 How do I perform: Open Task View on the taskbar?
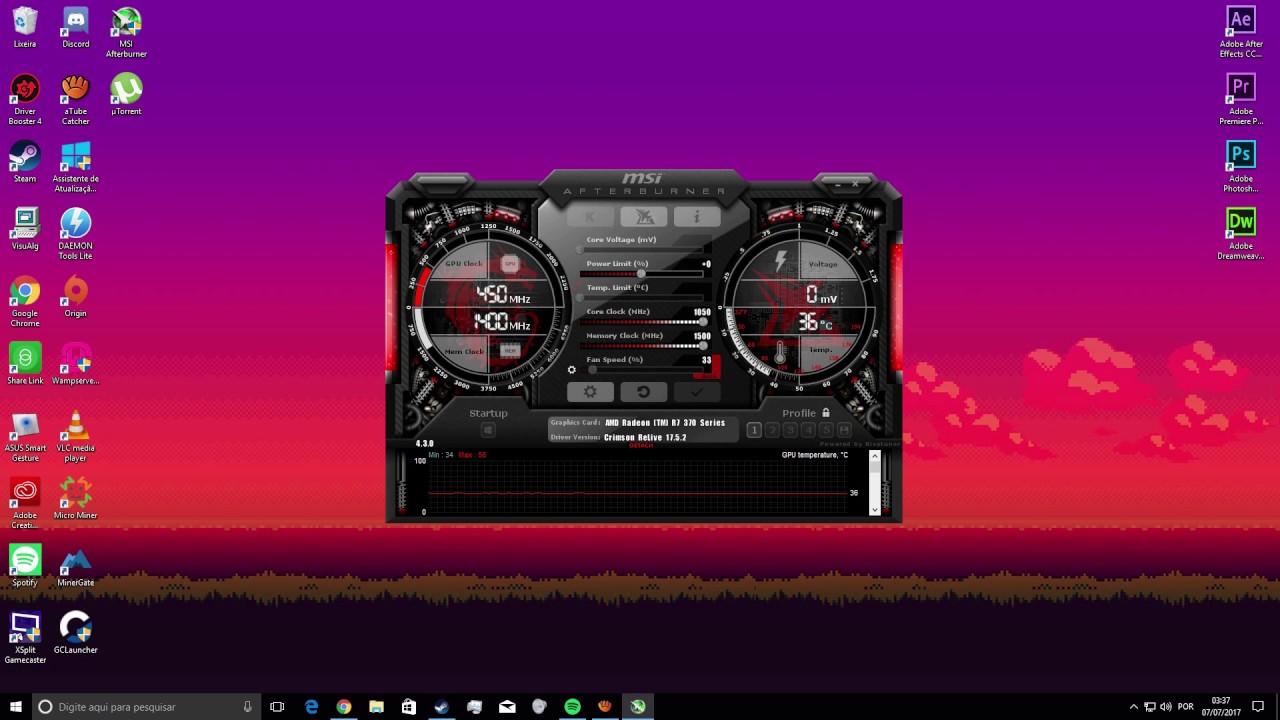[277, 707]
